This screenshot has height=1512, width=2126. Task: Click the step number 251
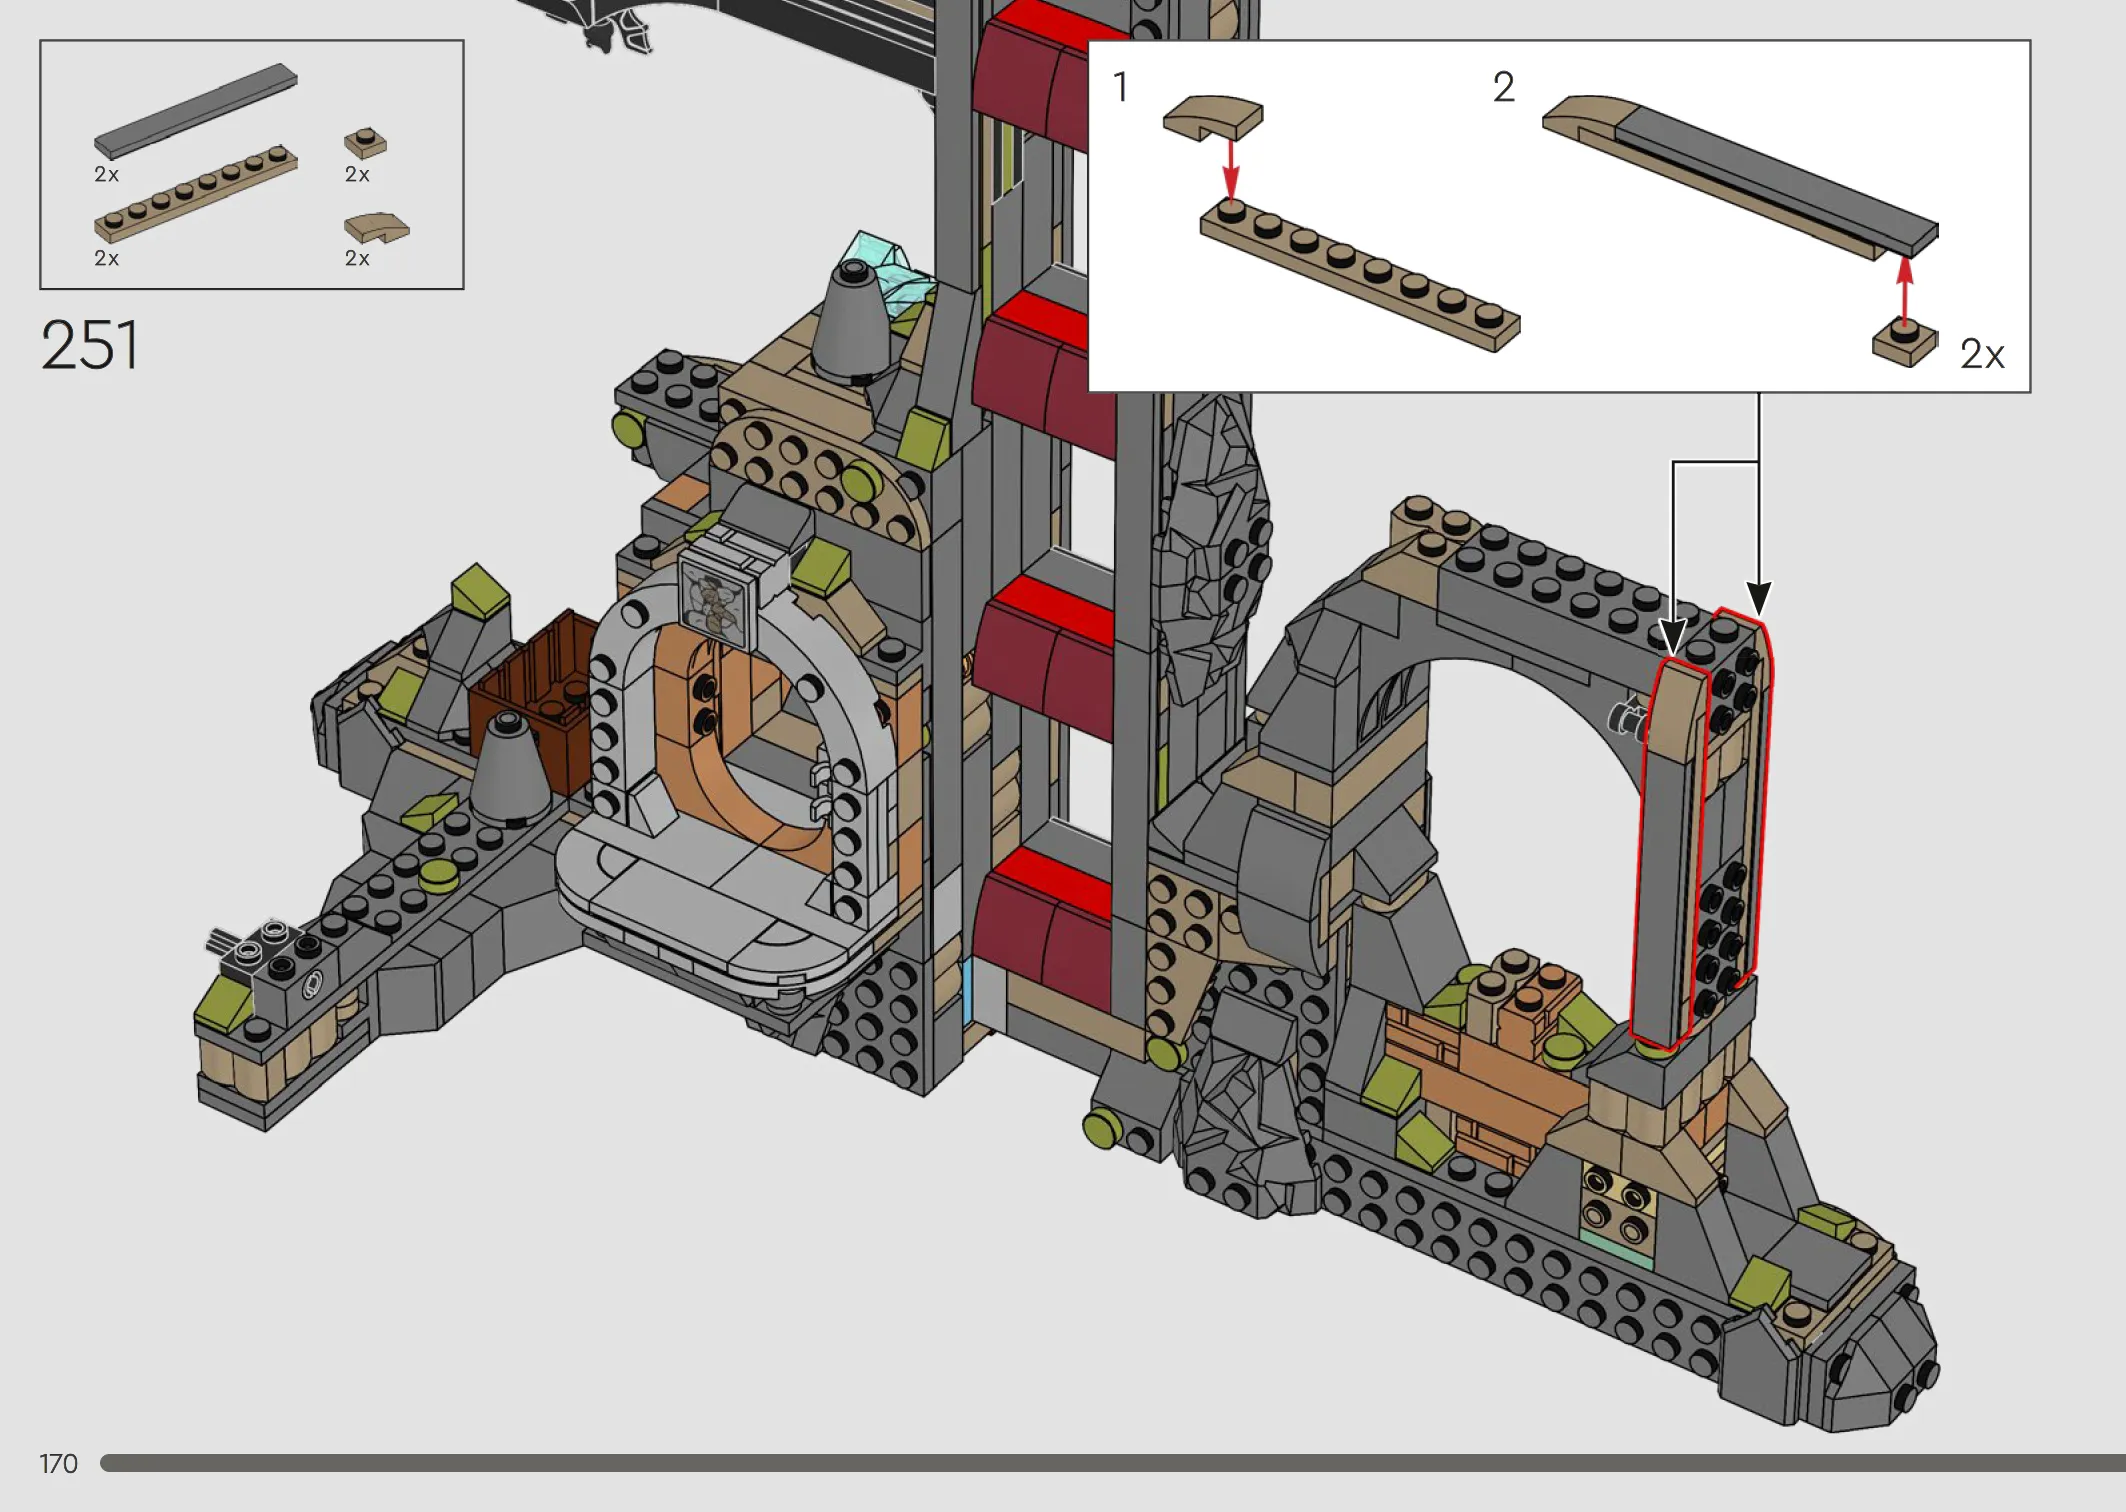tap(90, 346)
